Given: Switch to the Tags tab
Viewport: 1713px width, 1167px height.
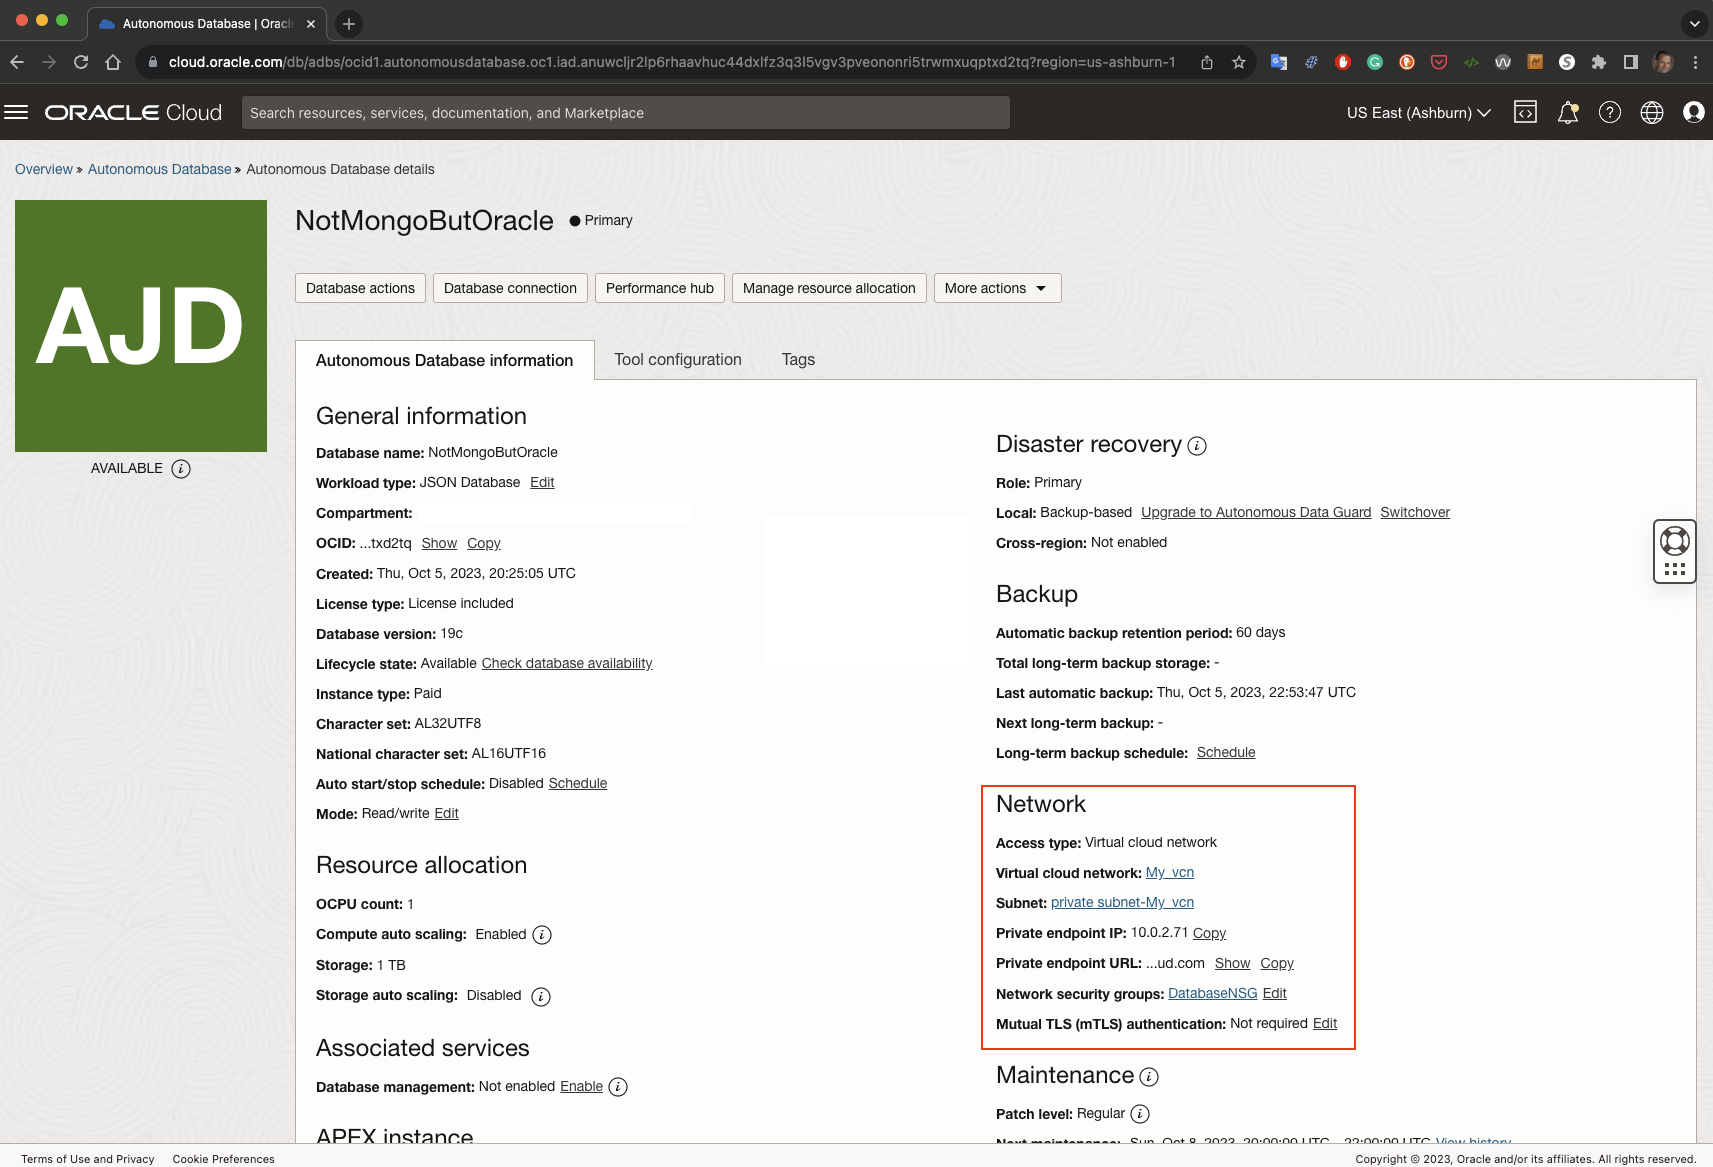Looking at the screenshot, I should tap(797, 359).
